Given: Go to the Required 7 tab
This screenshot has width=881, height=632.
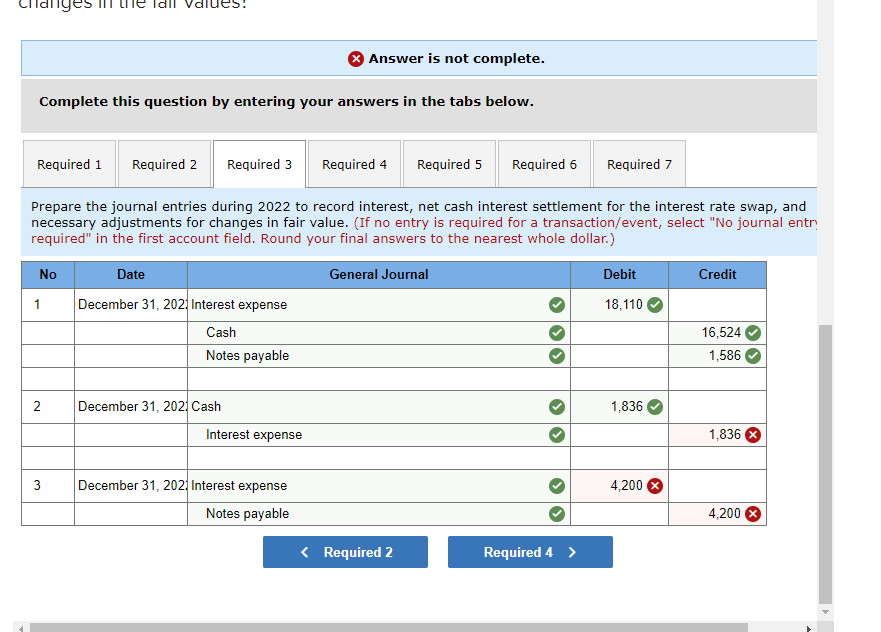Looking at the screenshot, I should [x=639, y=164].
